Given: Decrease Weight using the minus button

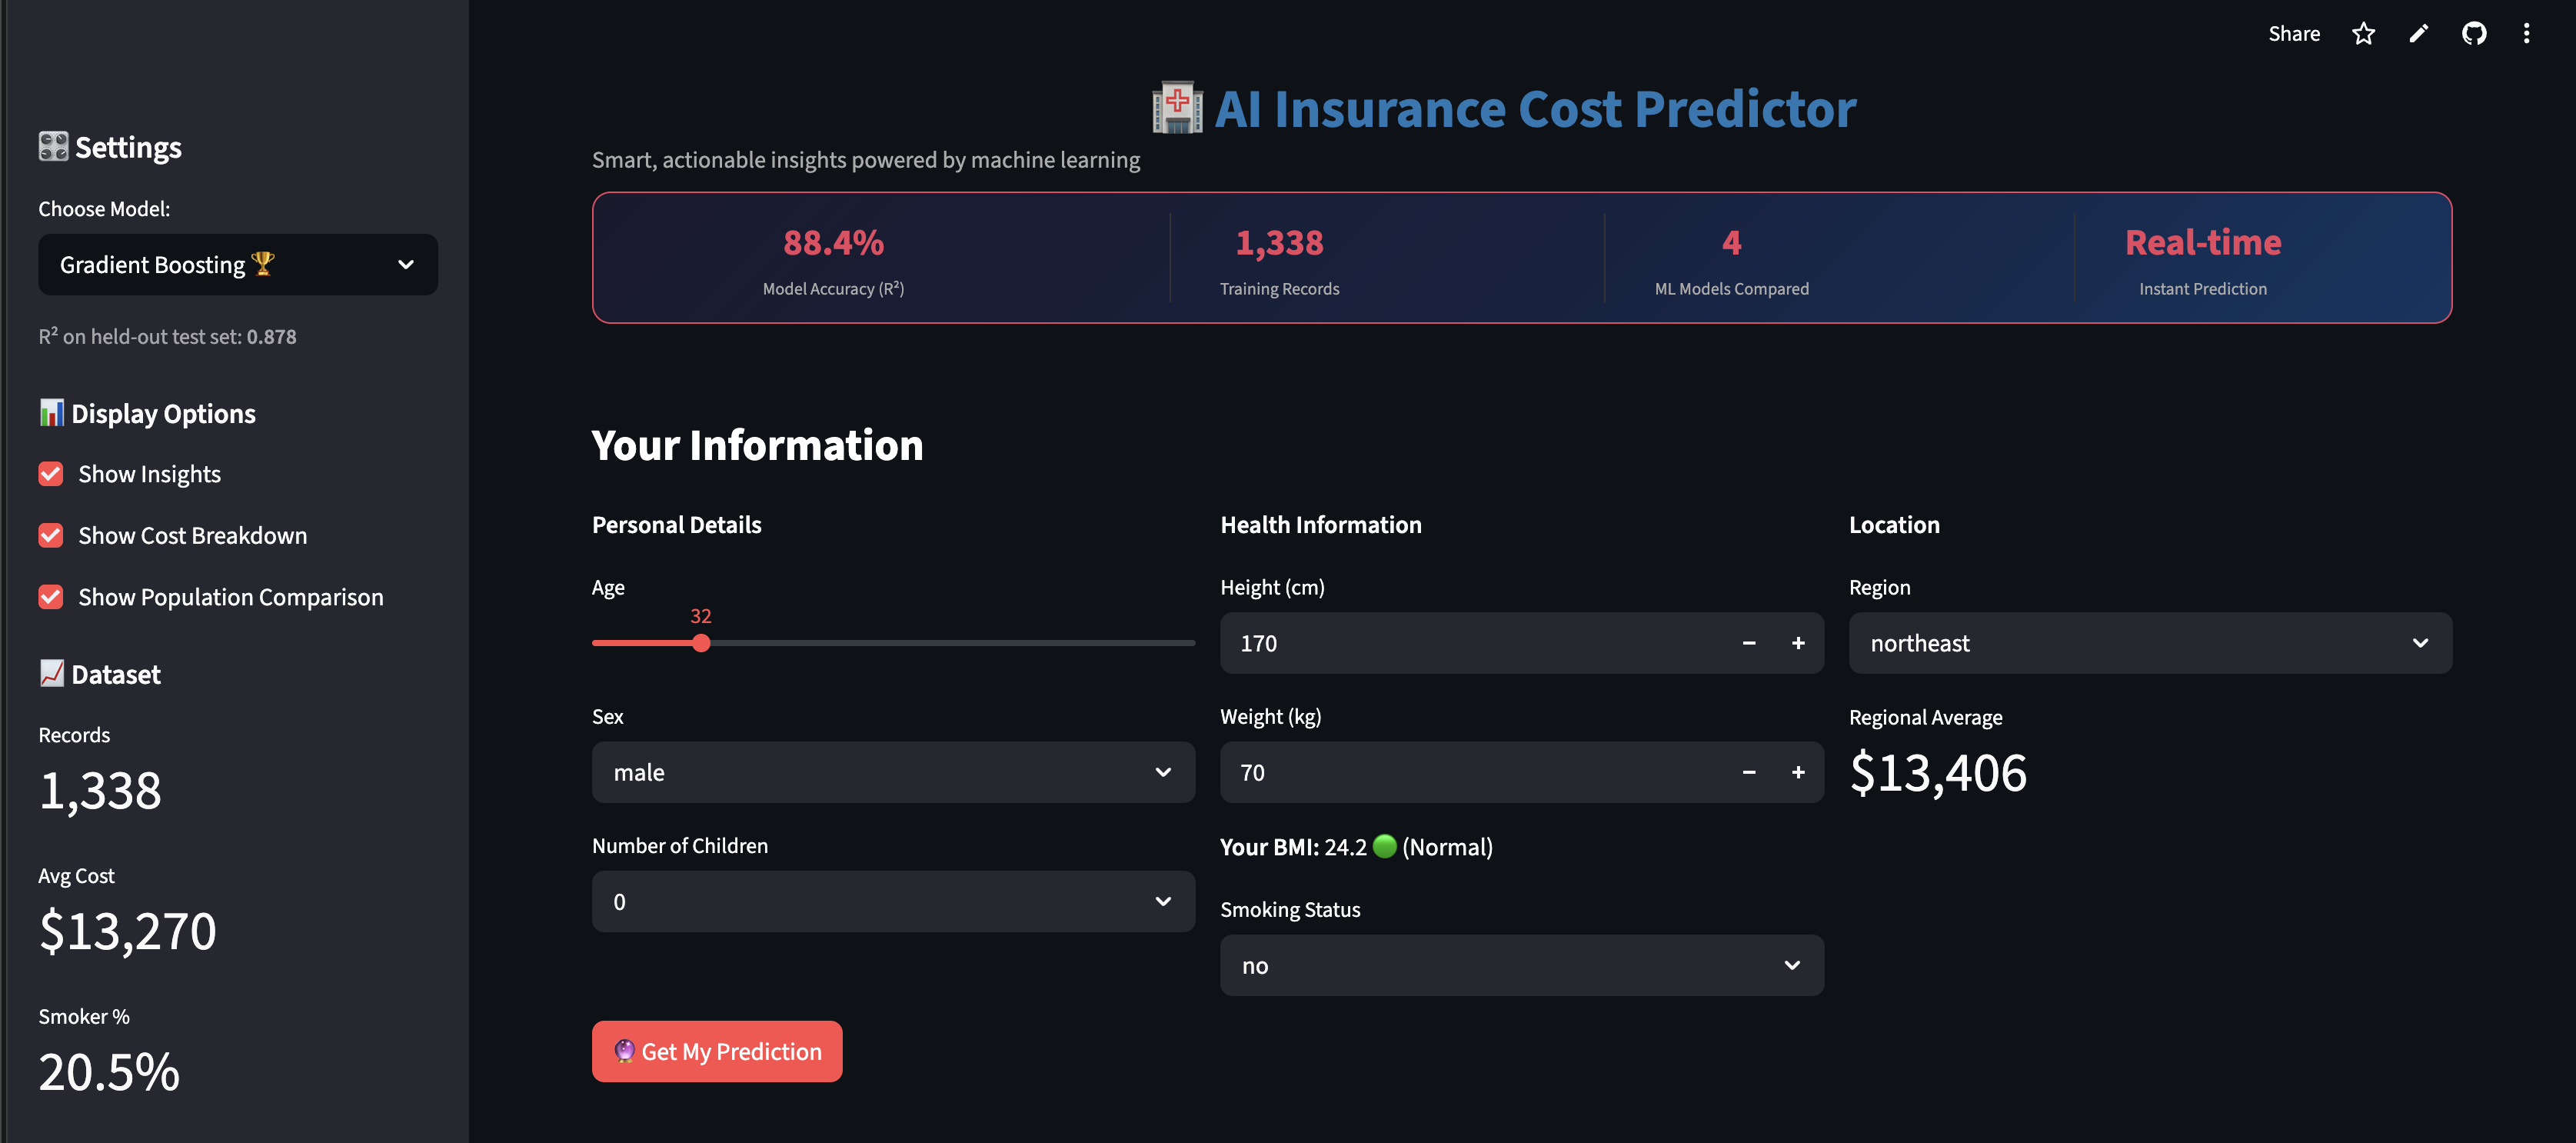Looking at the screenshot, I should click(1749, 772).
